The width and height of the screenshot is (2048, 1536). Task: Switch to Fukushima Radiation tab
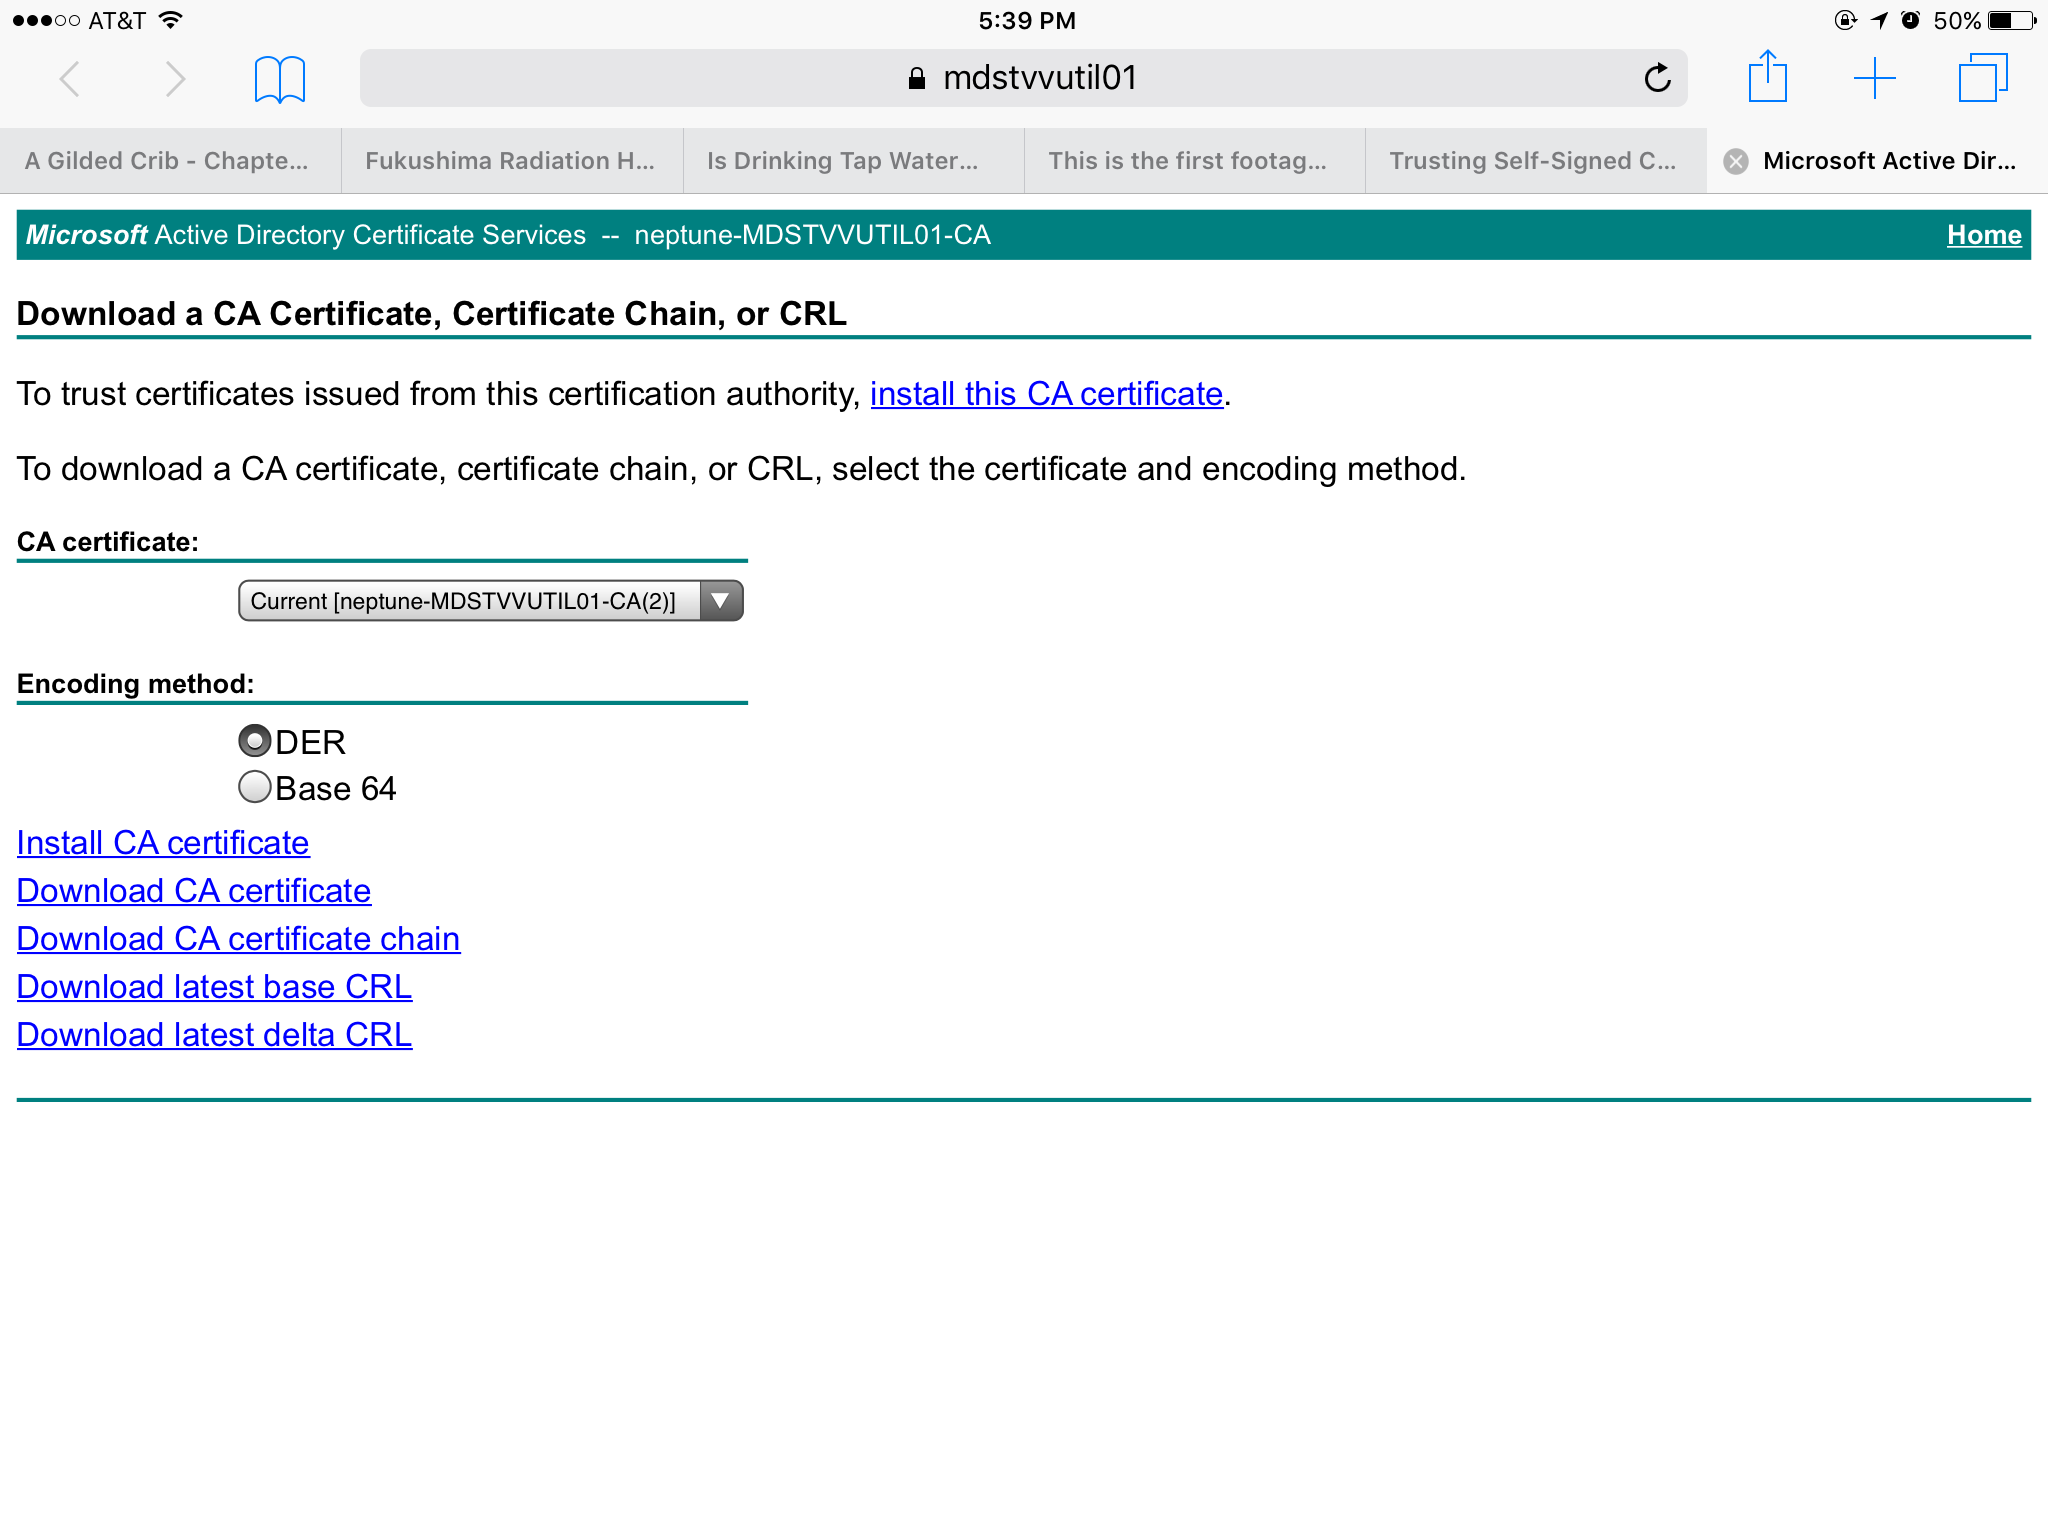(x=510, y=161)
